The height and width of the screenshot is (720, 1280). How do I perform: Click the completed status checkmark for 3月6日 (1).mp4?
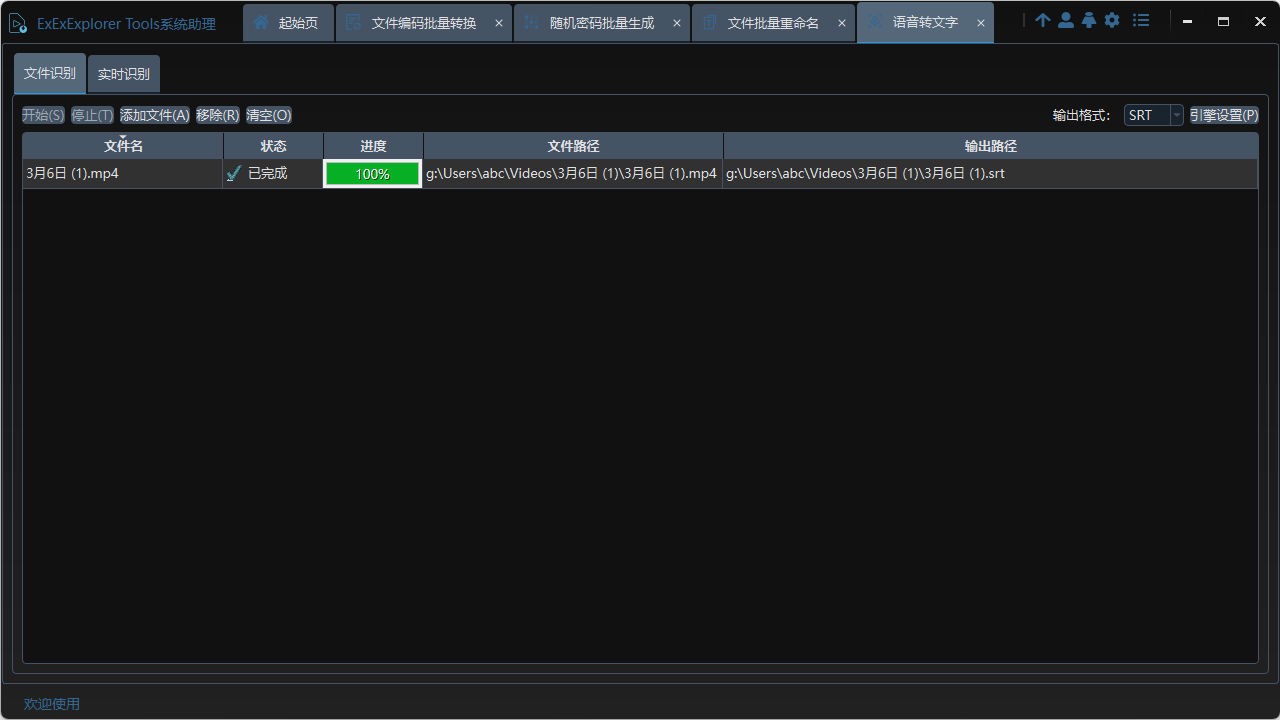tap(234, 173)
